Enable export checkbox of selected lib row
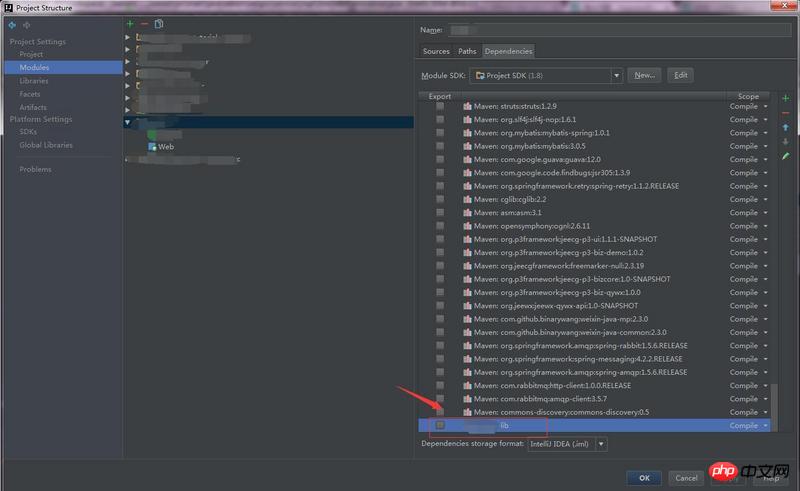This screenshot has height=491, width=800. coord(440,425)
